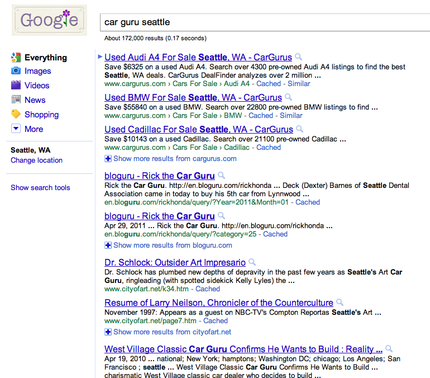Click About 172,000 results text
This screenshot has height=378, width=430.
[155, 38]
